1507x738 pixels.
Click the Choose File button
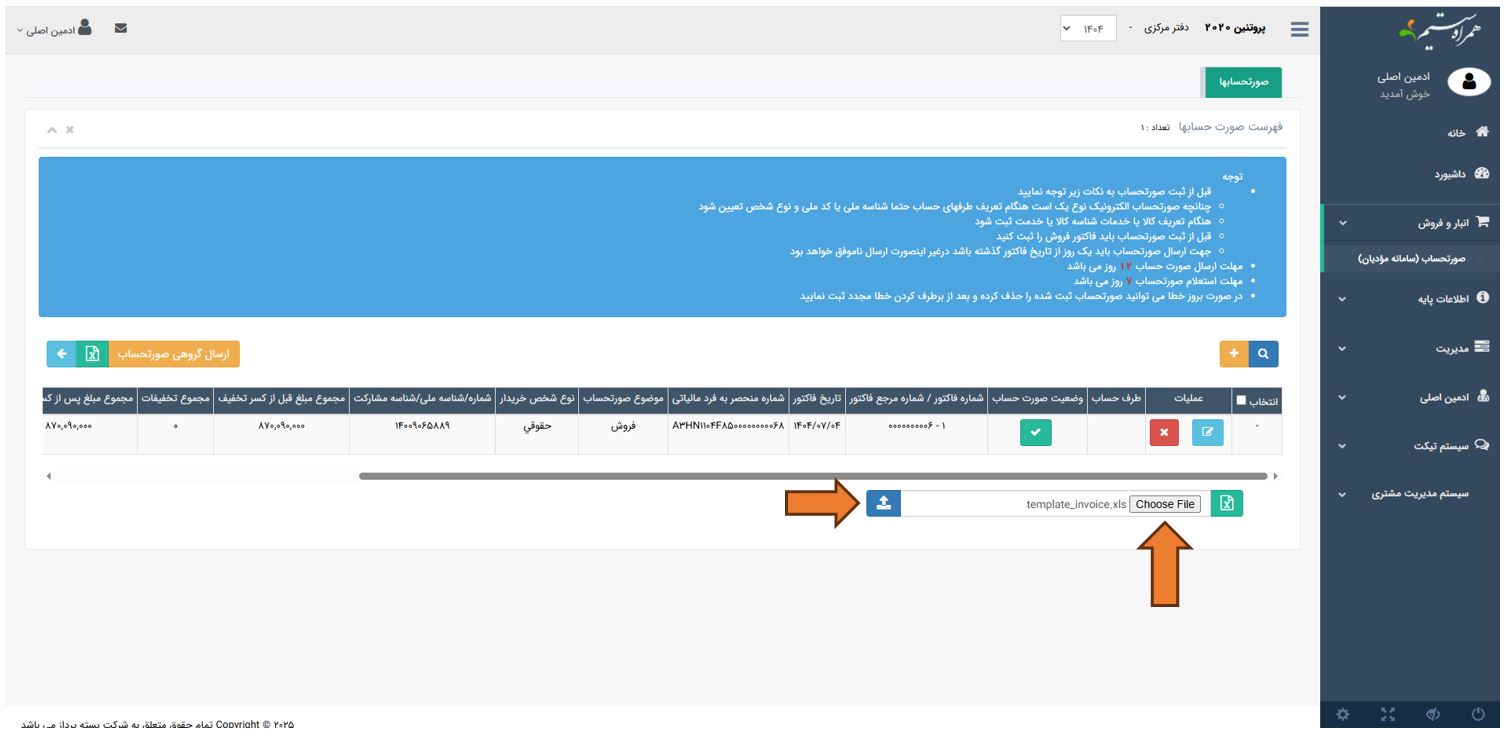tap(1165, 504)
